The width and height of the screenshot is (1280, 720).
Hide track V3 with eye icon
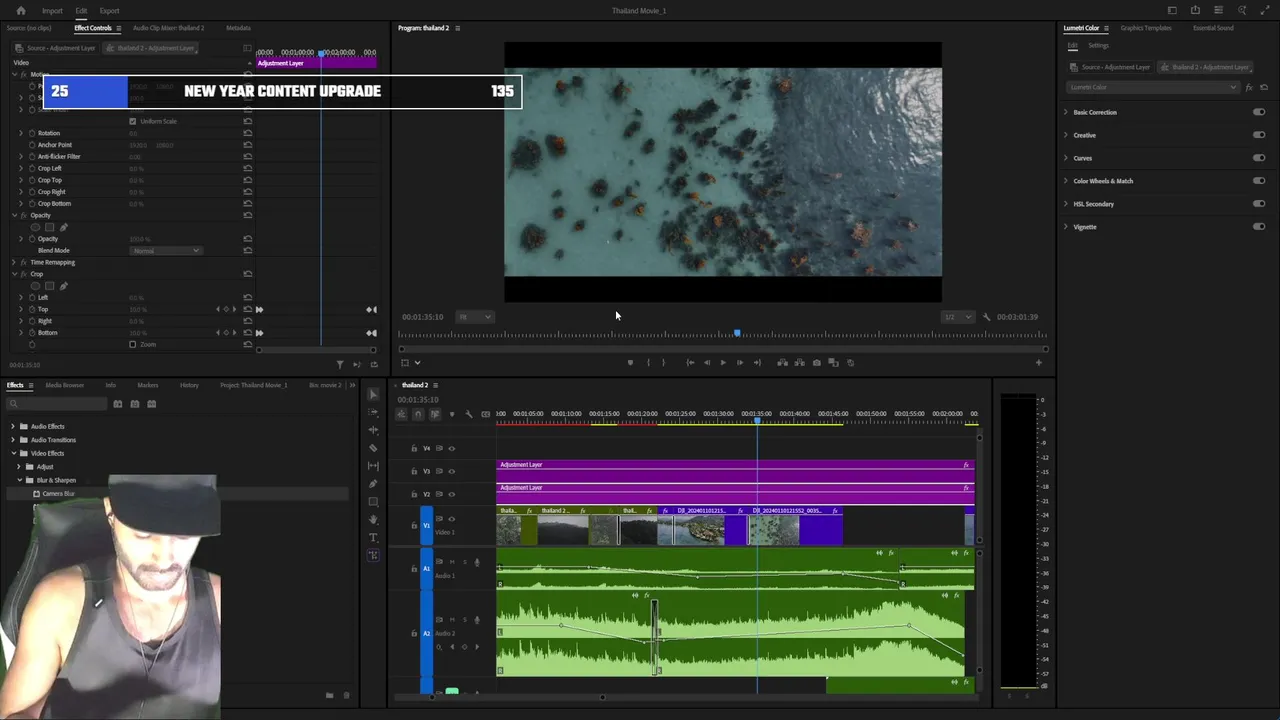click(x=452, y=471)
